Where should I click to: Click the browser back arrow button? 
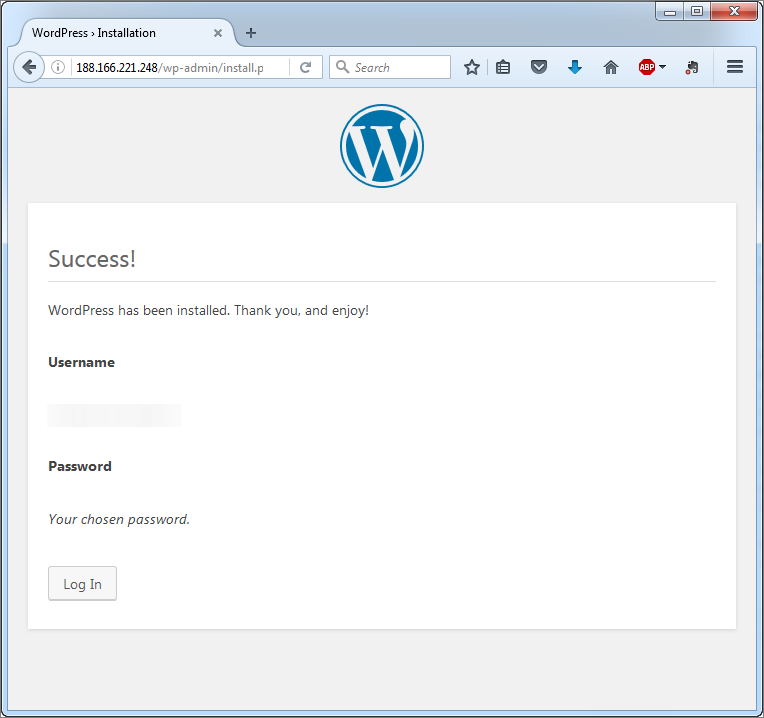(29, 67)
